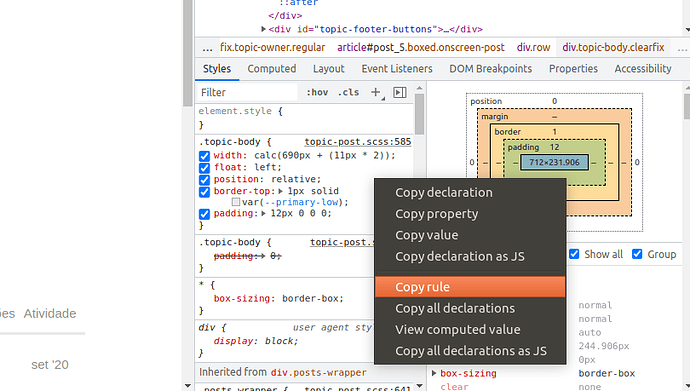This screenshot has width=690, height=391.
Task: Open the Atividade link on the page
Action: (x=50, y=314)
